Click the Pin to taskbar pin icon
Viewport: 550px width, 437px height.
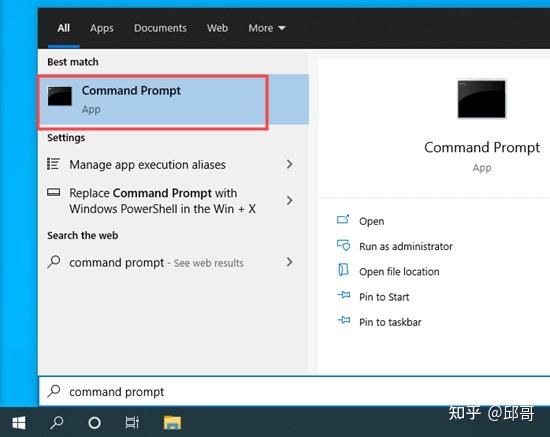(344, 320)
